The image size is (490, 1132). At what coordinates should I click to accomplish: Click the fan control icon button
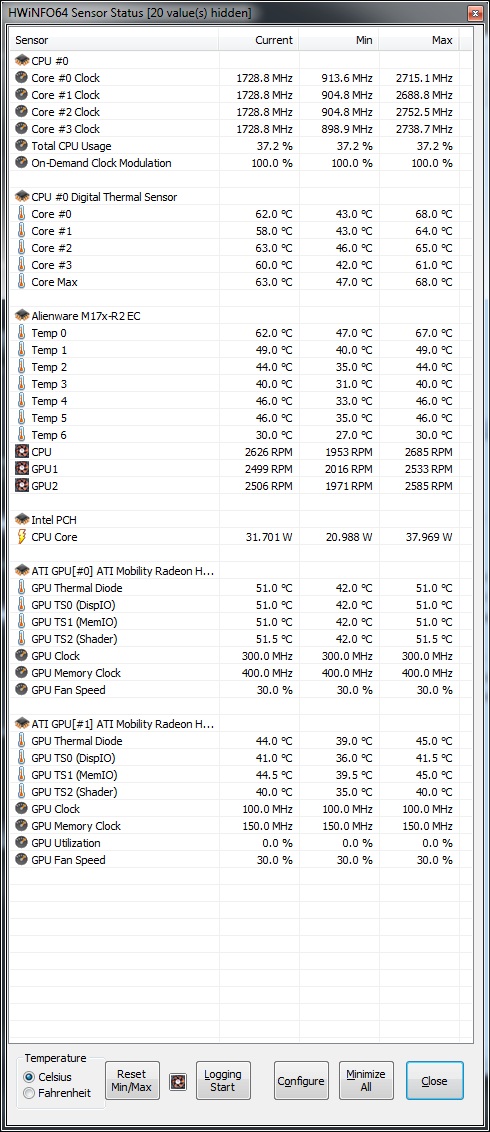tap(178, 1081)
